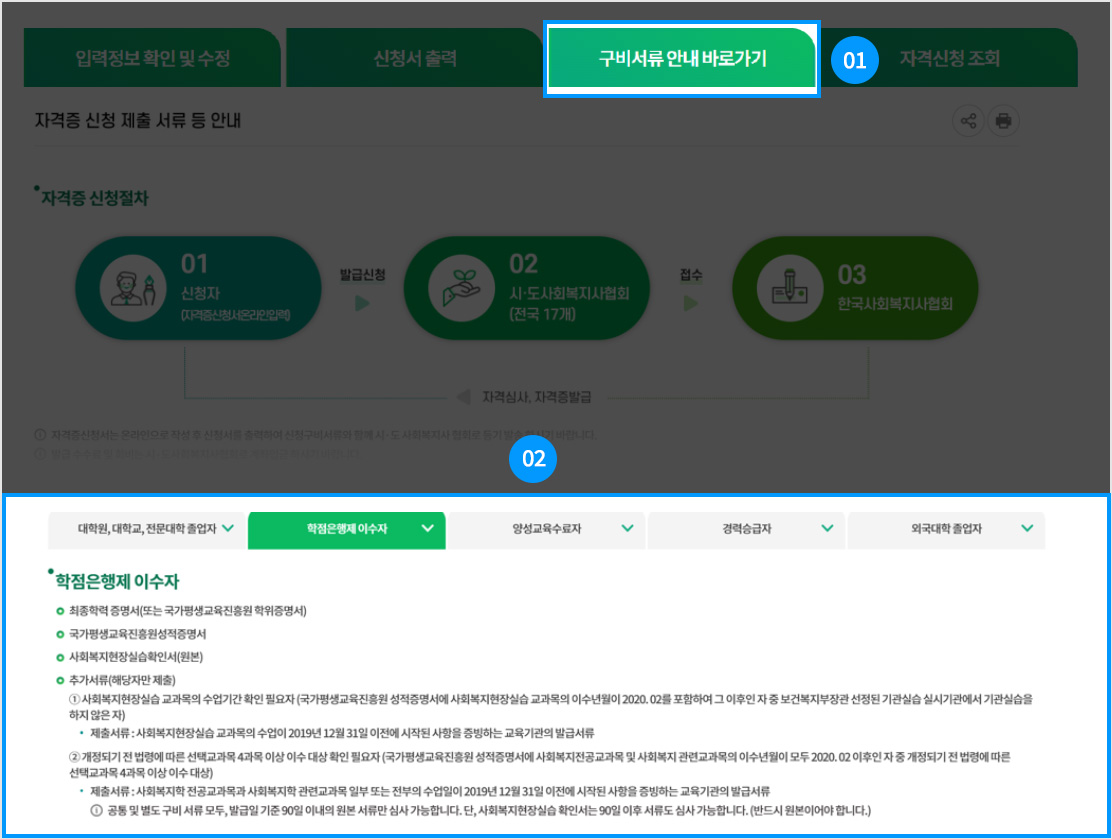Expand the 양성교육수료자 chevron

coord(627,529)
